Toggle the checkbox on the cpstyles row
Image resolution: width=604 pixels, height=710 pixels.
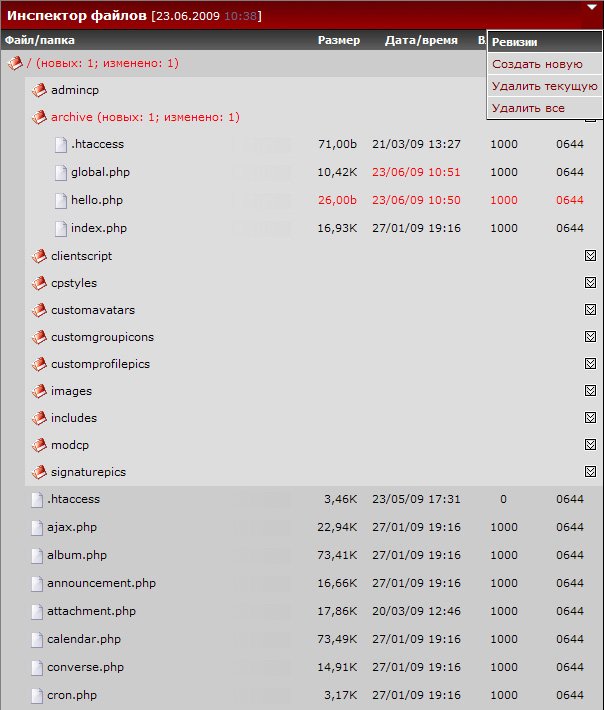pos(590,283)
